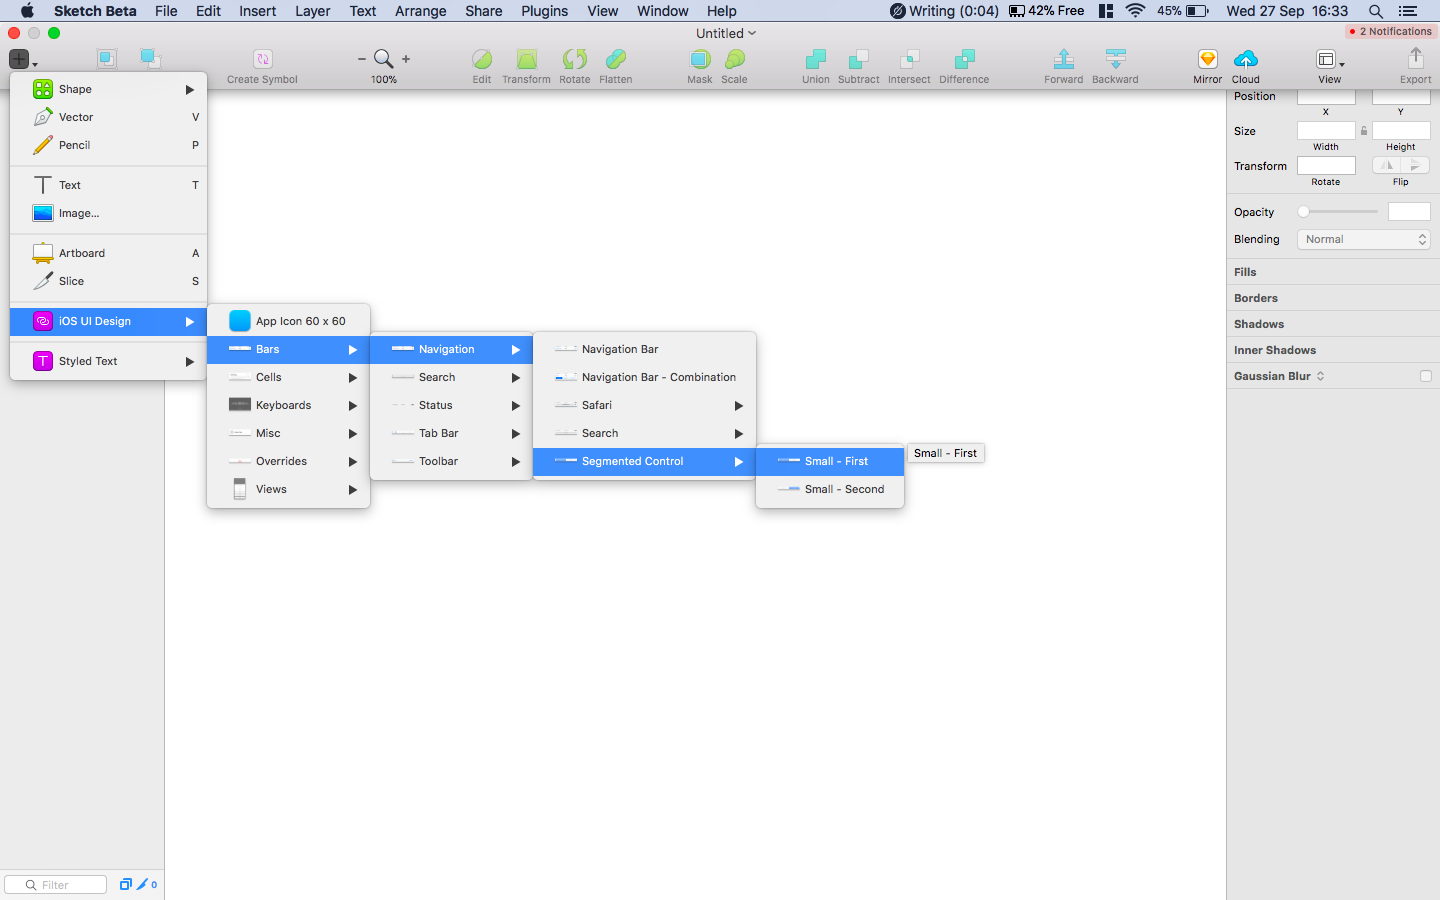Screen dimensions: 1440x900
Task: Expand the Styled Text submenu
Action: point(108,361)
